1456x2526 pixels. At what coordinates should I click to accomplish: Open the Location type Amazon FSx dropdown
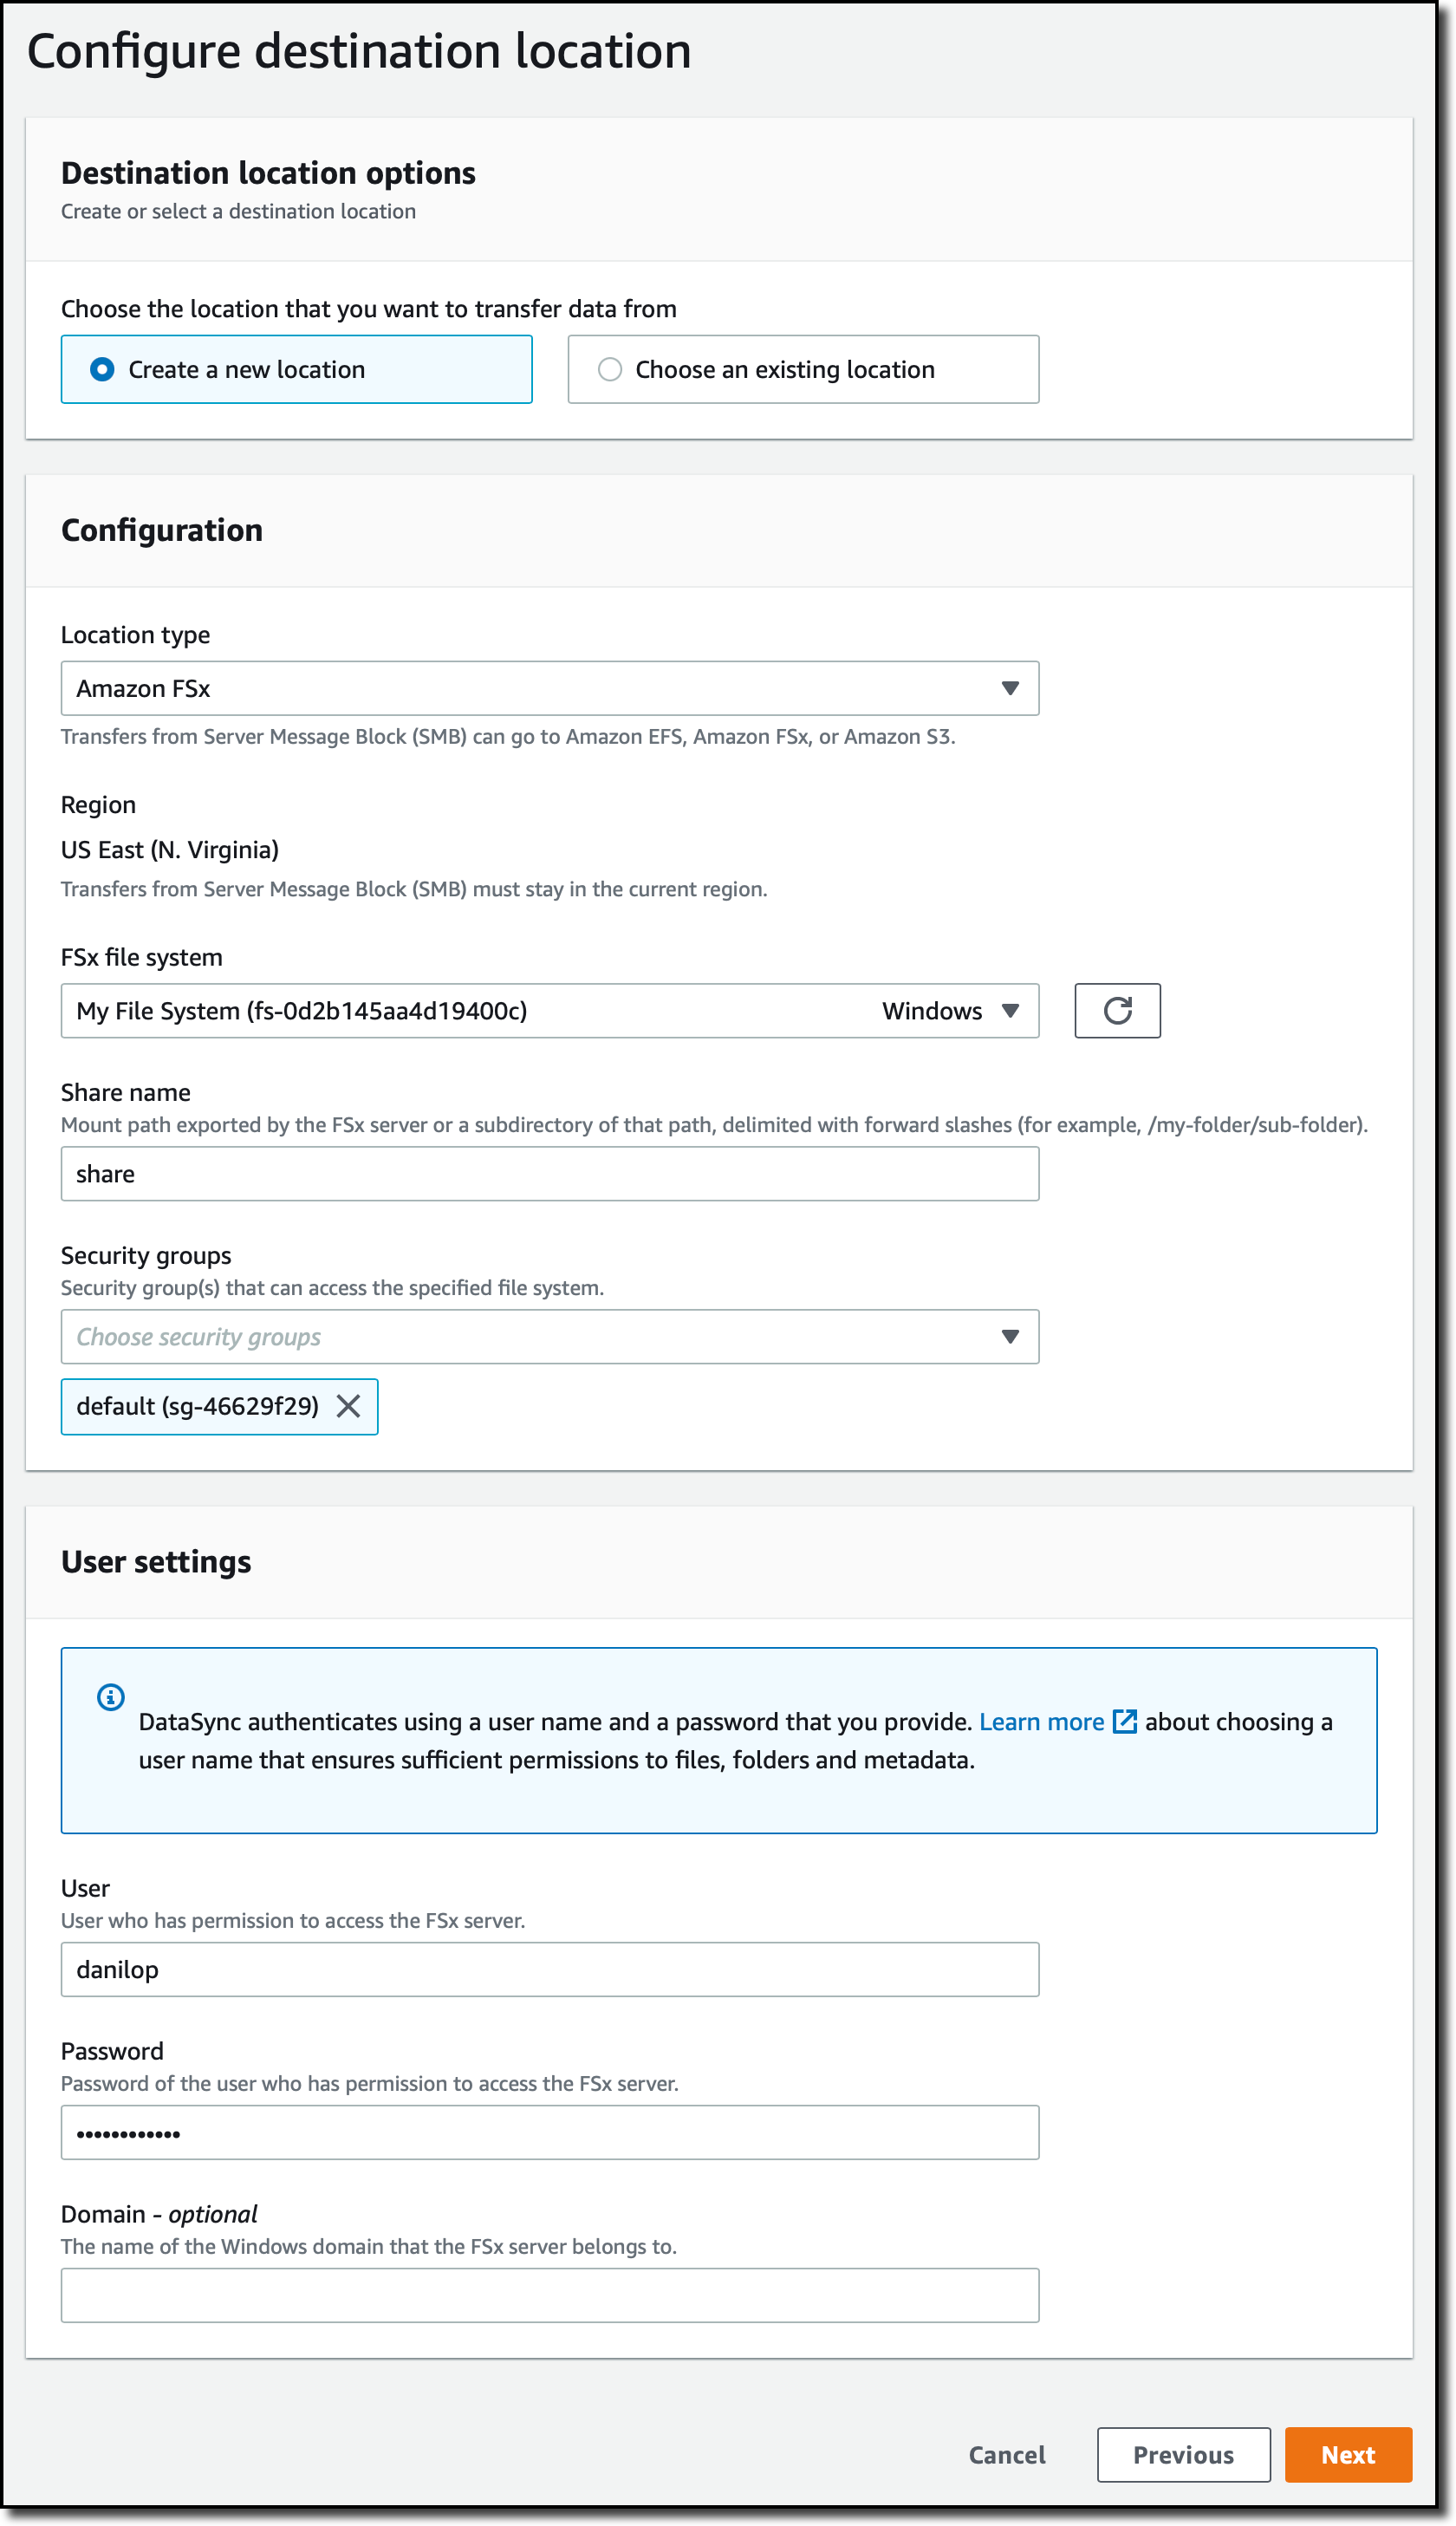click(550, 688)
